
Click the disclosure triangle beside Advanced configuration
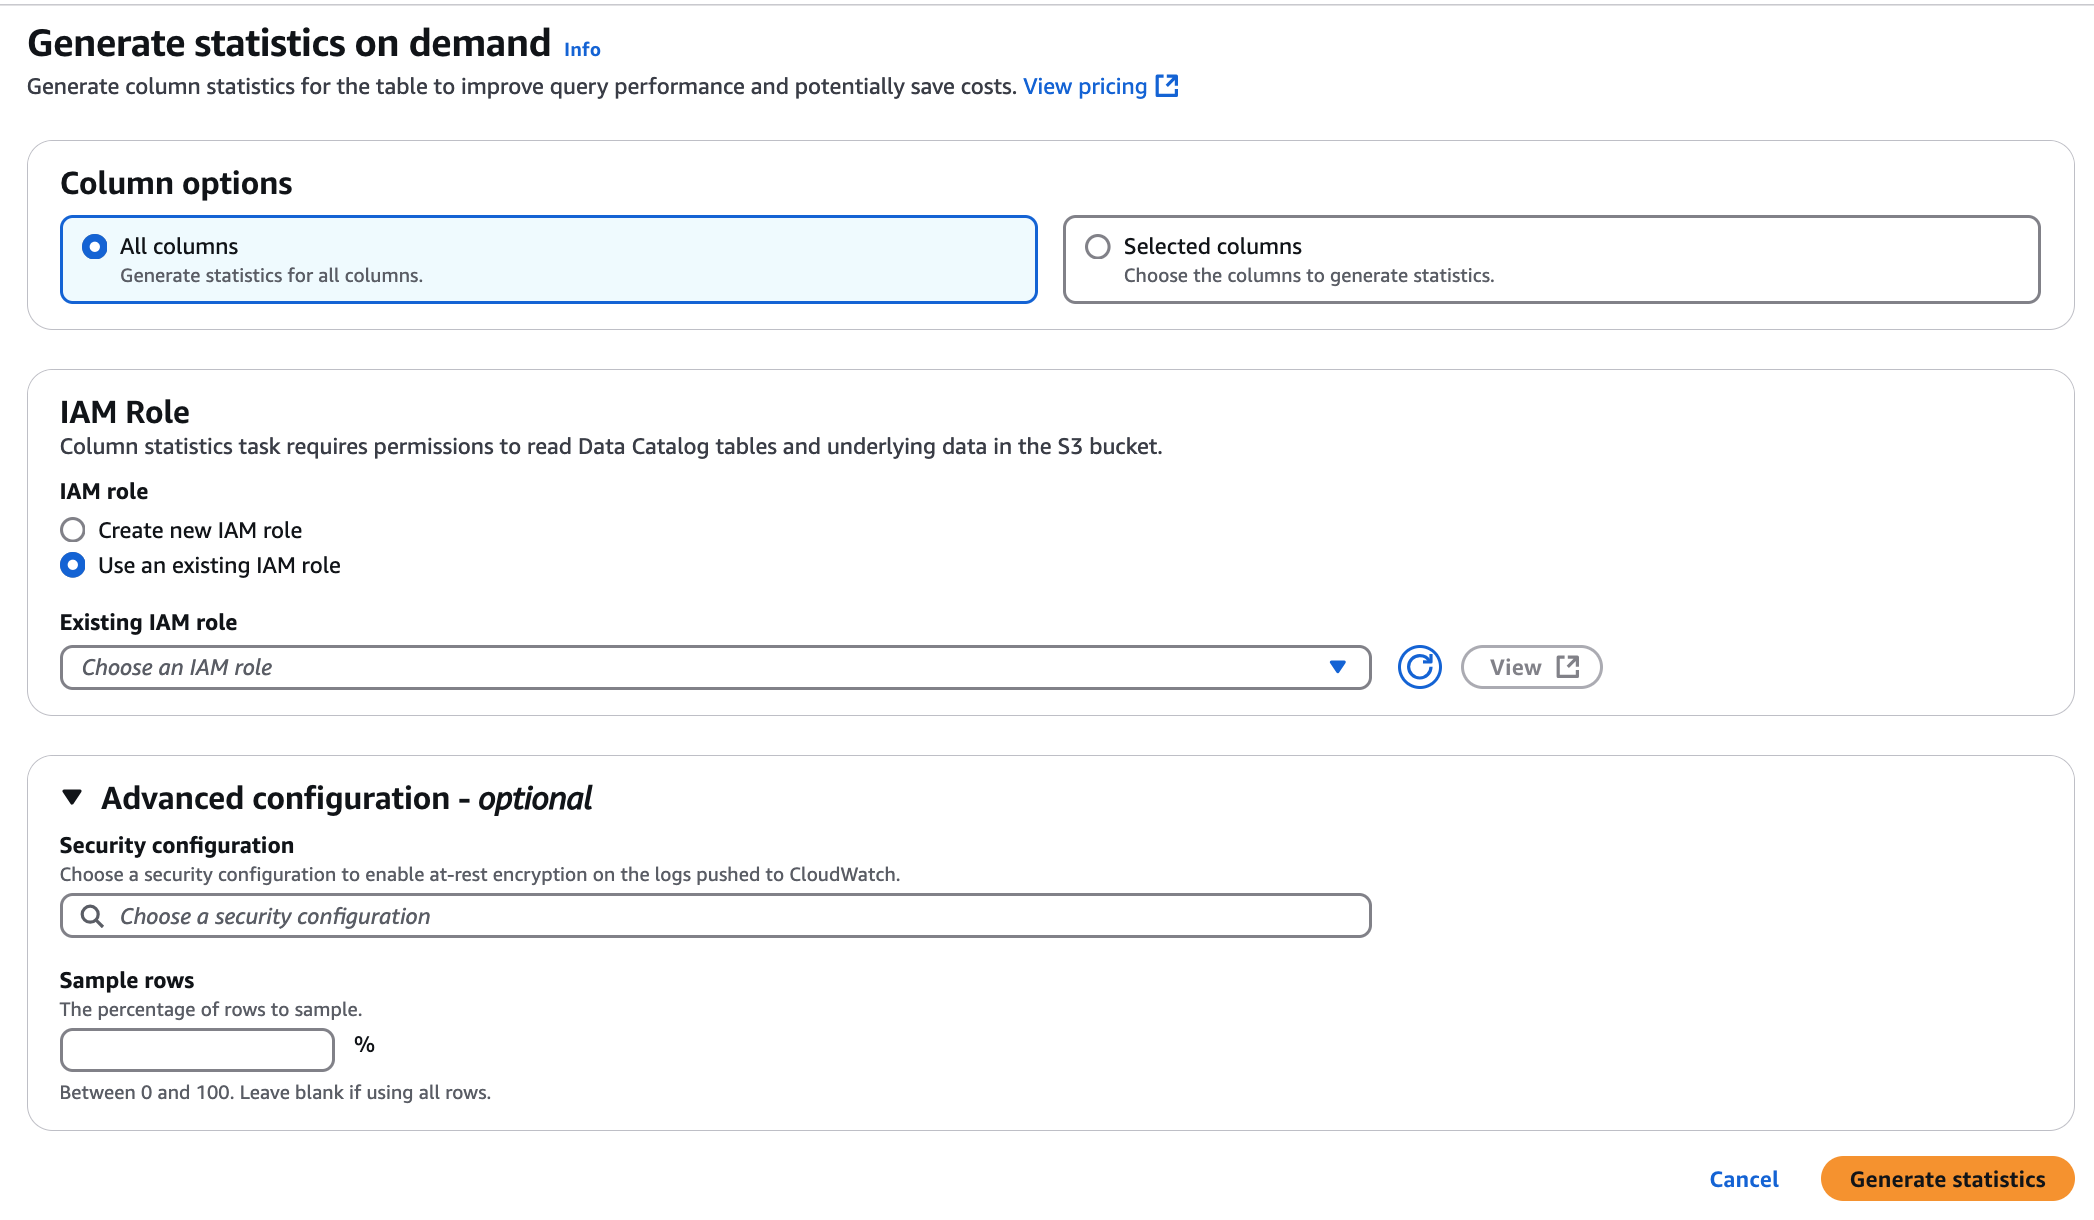coord(72,797)
